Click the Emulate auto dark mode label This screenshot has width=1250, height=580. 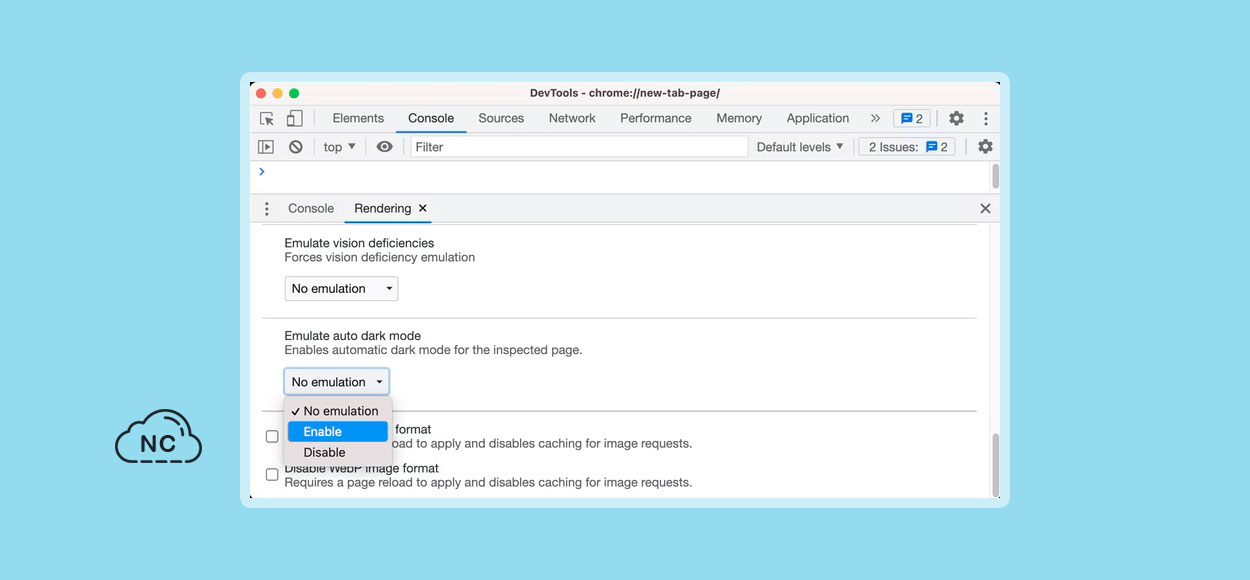tap(352, 336)
